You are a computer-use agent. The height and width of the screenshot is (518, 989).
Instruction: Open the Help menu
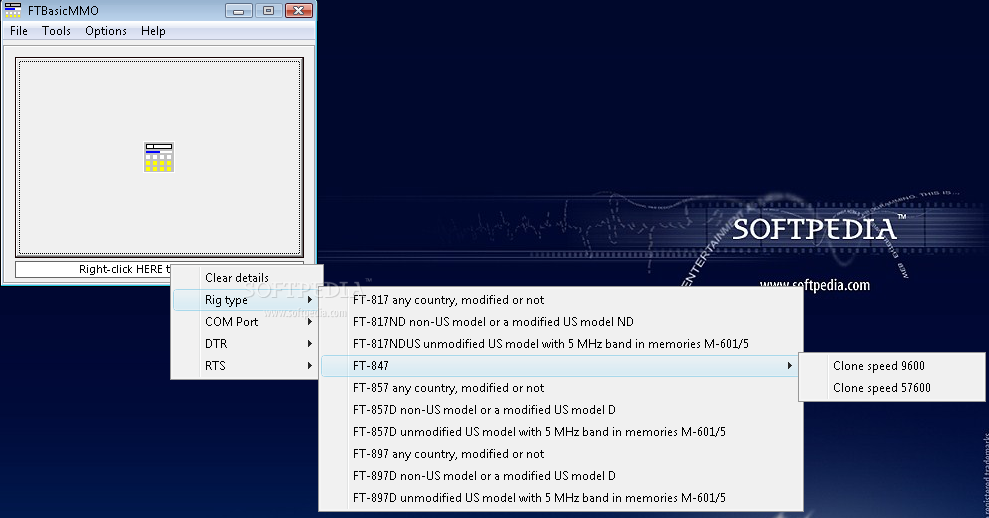coord(153,31)
